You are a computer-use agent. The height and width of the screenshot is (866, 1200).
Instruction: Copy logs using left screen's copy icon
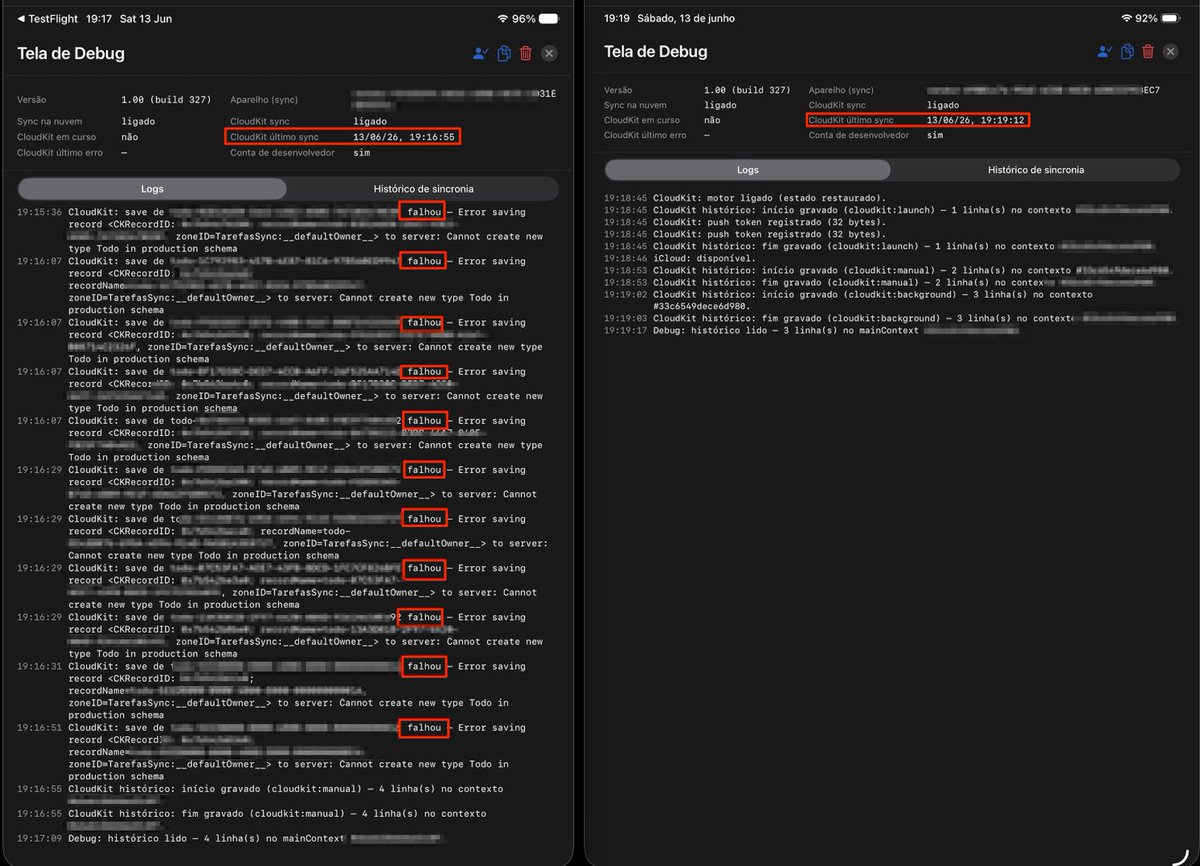(504, 54)
